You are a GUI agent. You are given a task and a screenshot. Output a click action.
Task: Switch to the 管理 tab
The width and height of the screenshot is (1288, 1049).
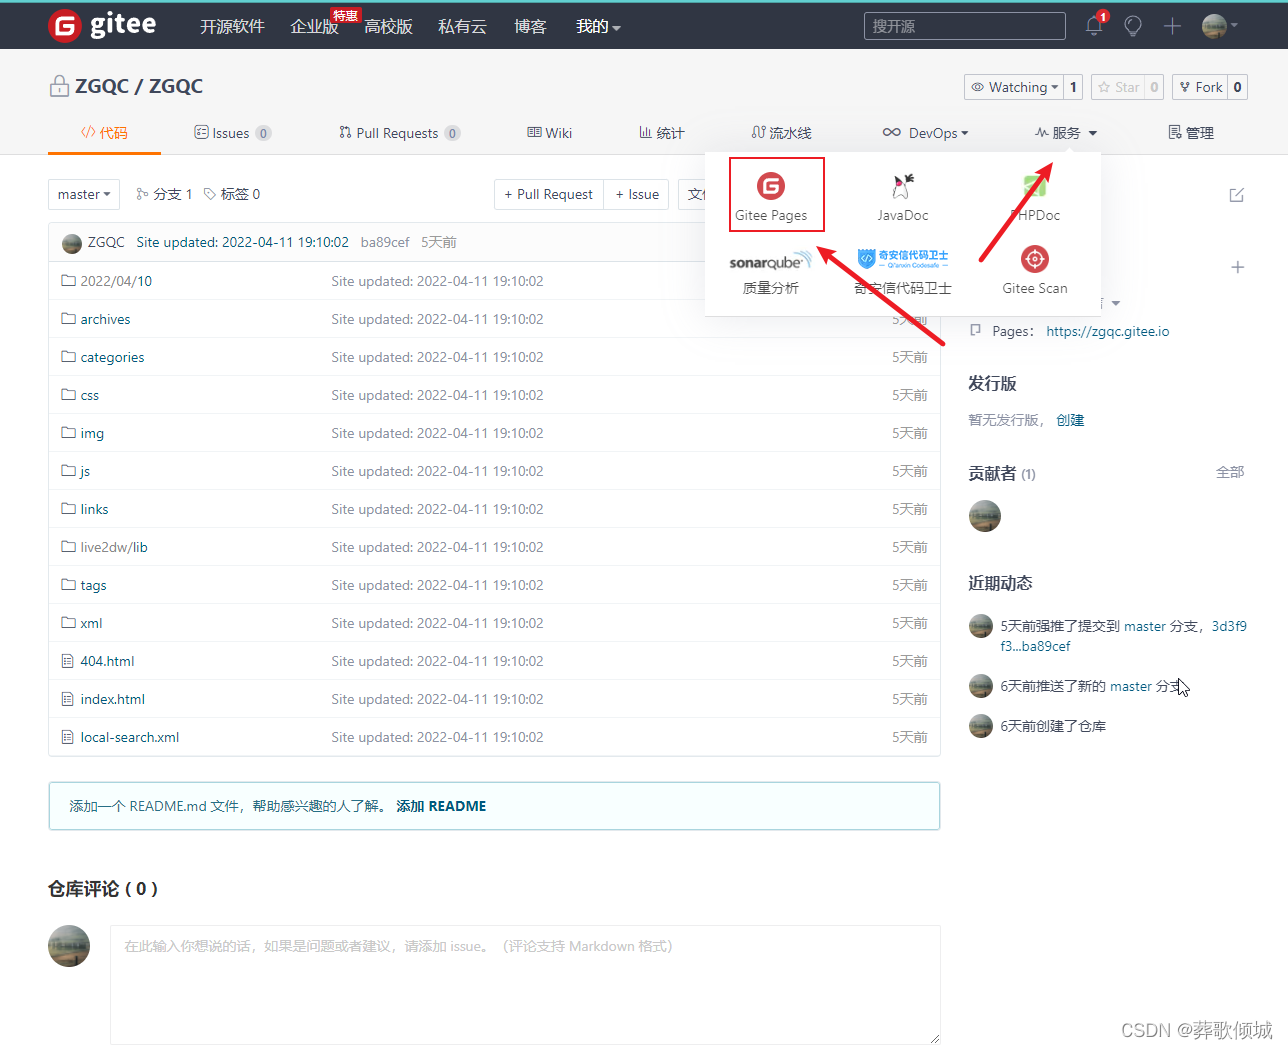(x=1191, y=133)
